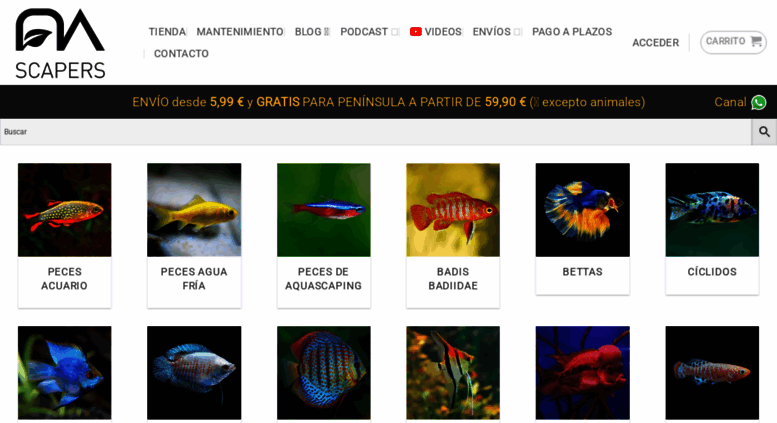Click the Contacto link
Viewport: 777px width, 423px height.
pyautogui.click(x=181, y=53)
